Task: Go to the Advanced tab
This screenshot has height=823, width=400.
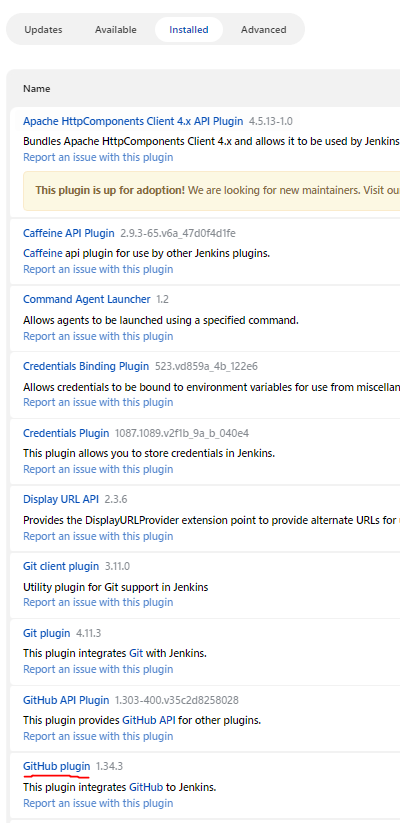Action: coord(264,29)
